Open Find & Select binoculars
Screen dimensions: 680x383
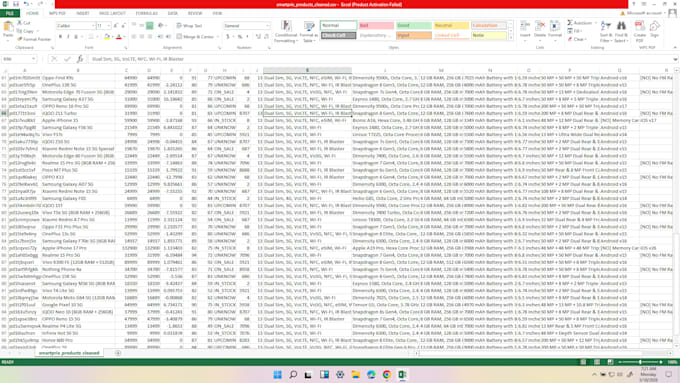[621, 31]
